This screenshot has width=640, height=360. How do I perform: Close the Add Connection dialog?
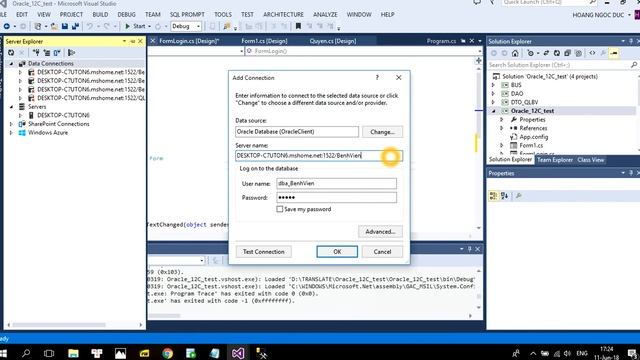pyautogui.click(x=399, y=78)
